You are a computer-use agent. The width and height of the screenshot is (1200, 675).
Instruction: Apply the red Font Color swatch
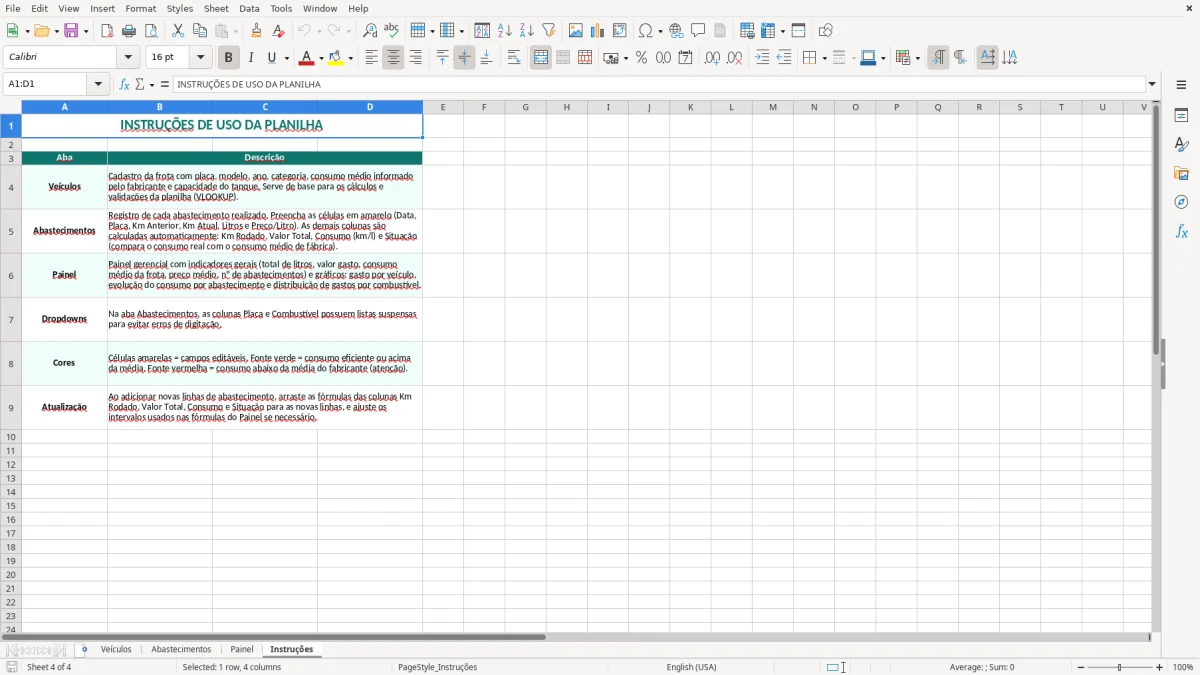click(x=307, y=58)
